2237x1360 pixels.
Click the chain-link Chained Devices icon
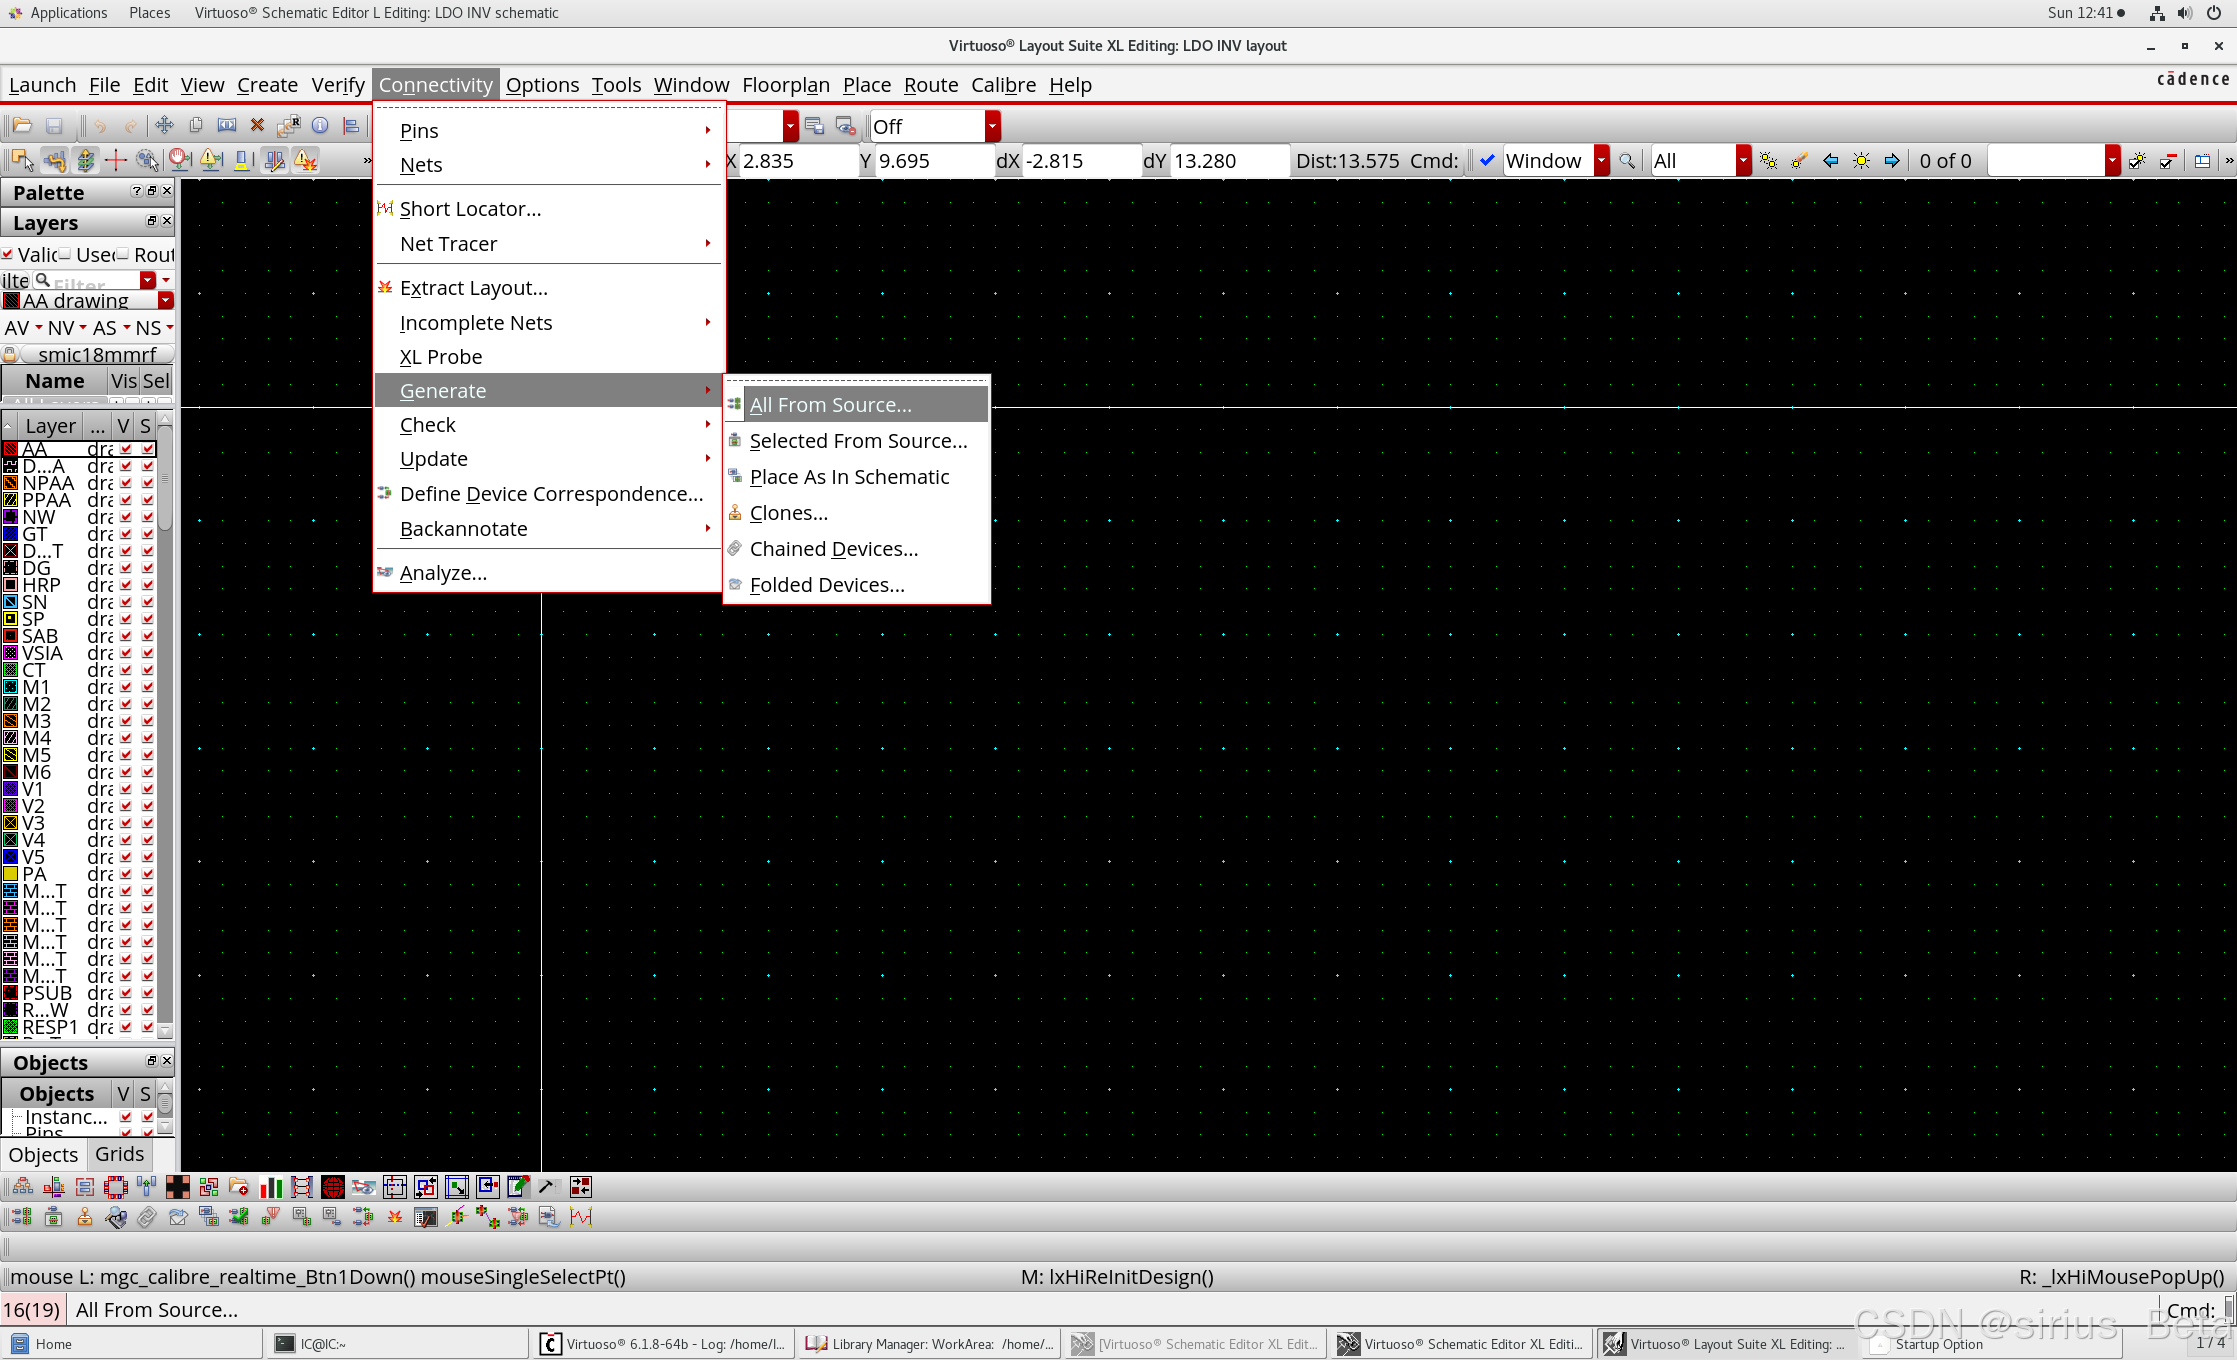coord(147,1217)
